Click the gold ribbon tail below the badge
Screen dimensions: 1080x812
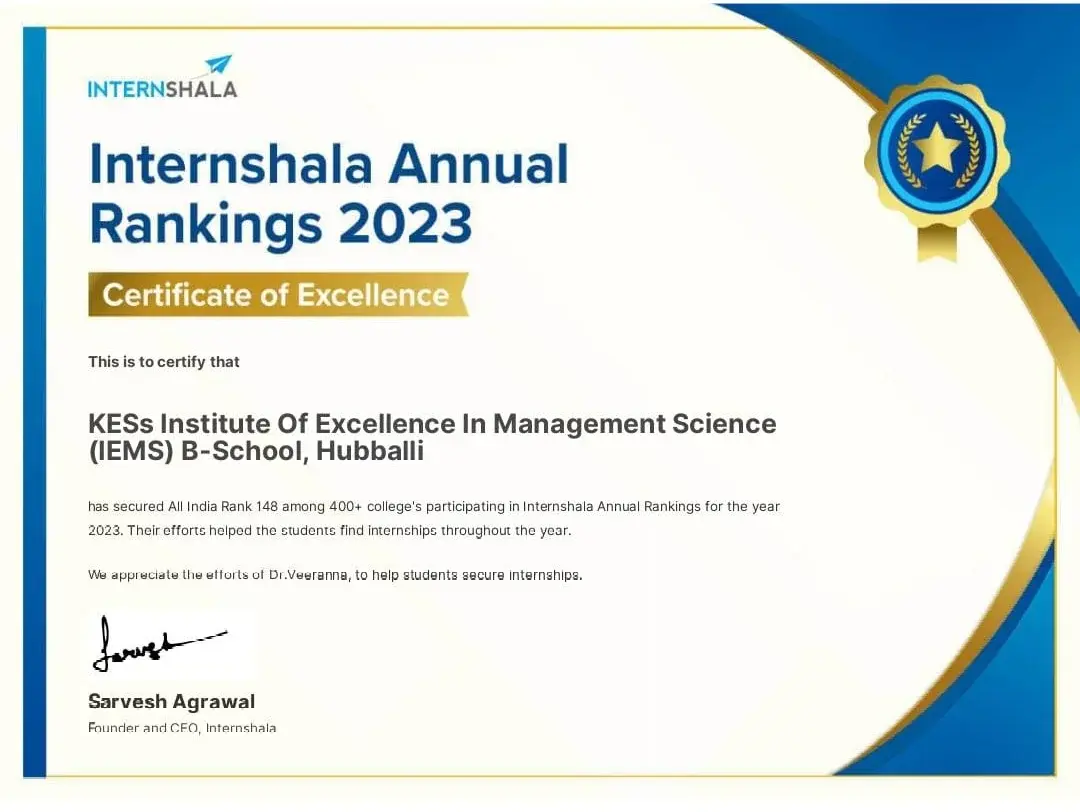pyautogui.click(x=937, y=243)
